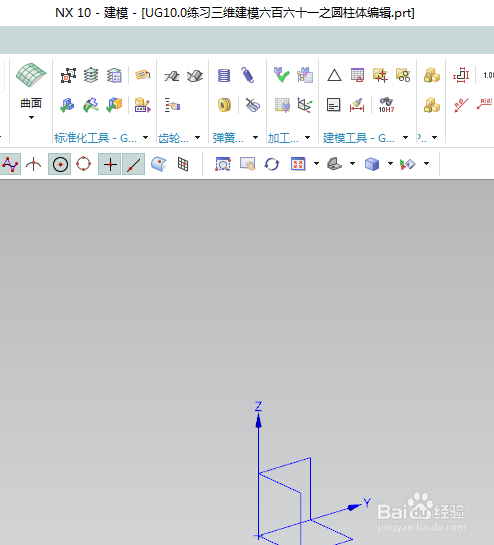Open the fit view dropdown arrow
Image resolution: width=494 pixels, height=545 pixels.
pos(316,163)
